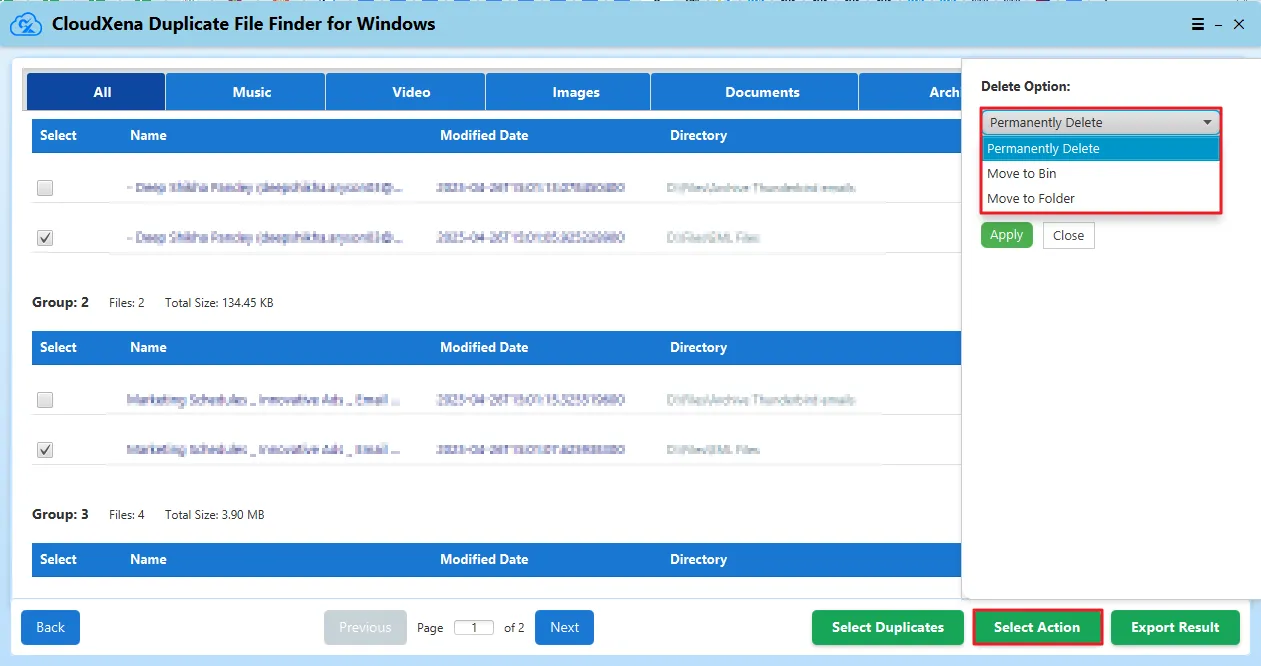
Task: Click the Close button in delete panel
Action: tap(1068, 235)
